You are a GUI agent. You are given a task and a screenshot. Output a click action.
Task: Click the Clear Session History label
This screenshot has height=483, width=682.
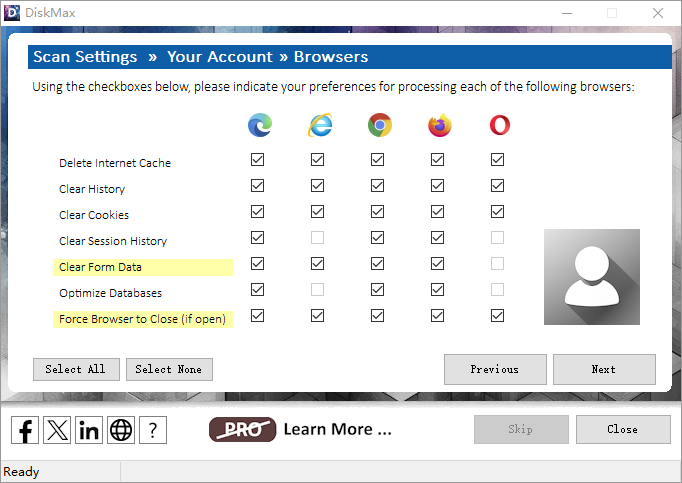pyautogui.click(x=113, y=241)
